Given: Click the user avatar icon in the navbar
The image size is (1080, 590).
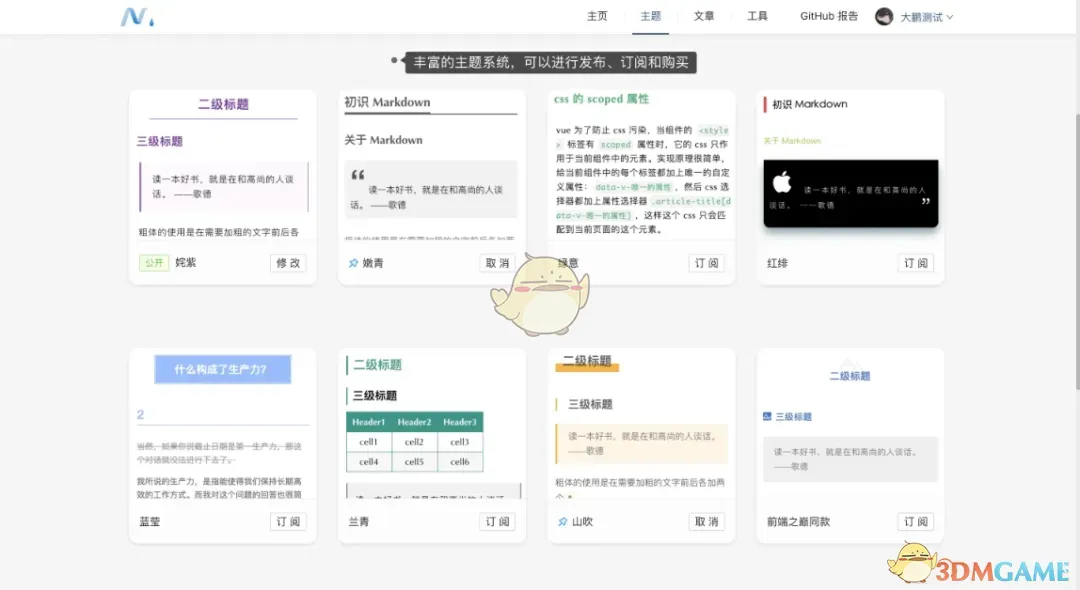Looking at the screenshot, I should tap(882, 16).
